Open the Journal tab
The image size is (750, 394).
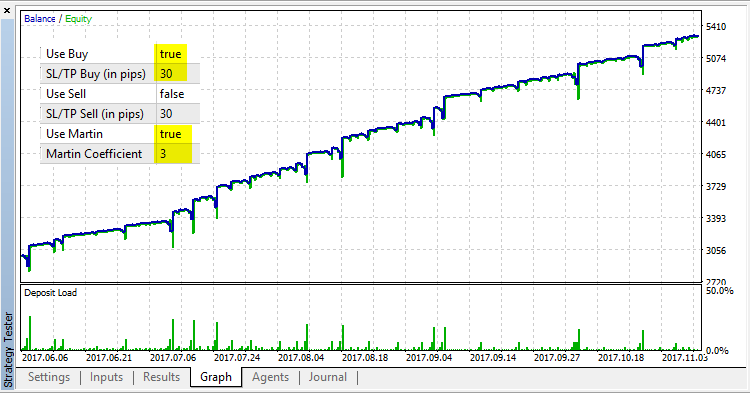[328, 377]
